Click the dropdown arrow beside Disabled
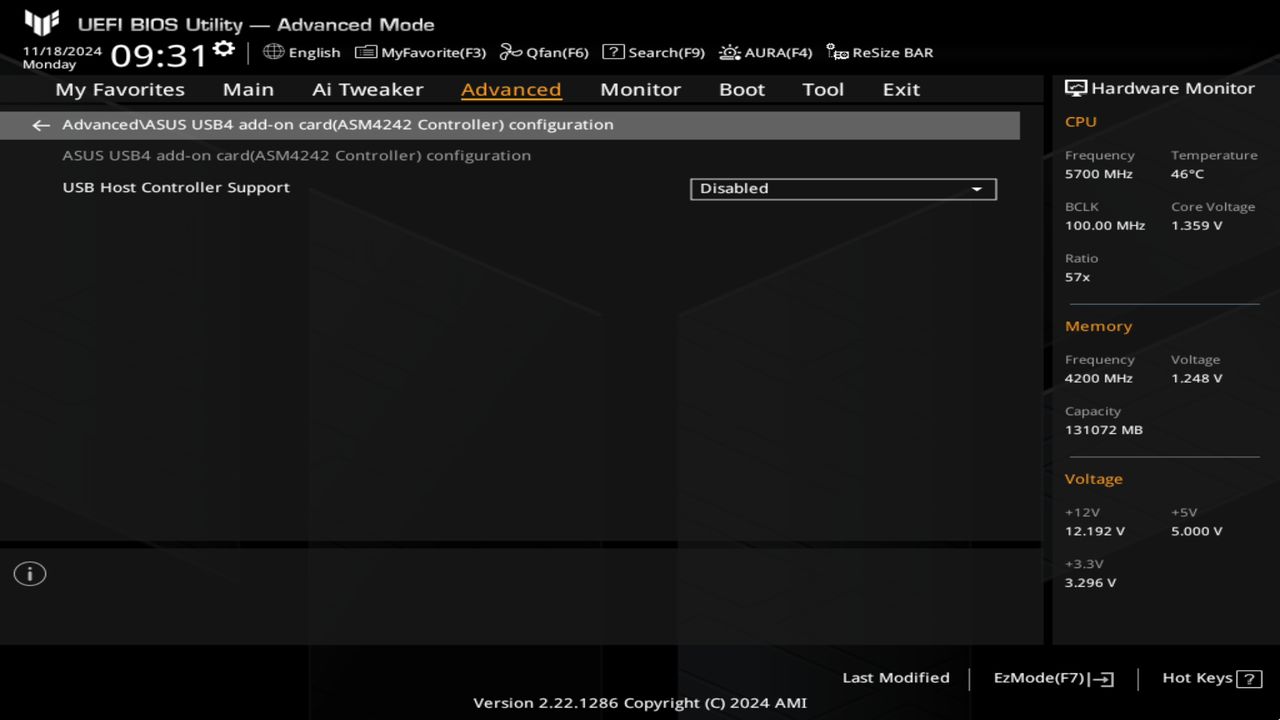 977,189
